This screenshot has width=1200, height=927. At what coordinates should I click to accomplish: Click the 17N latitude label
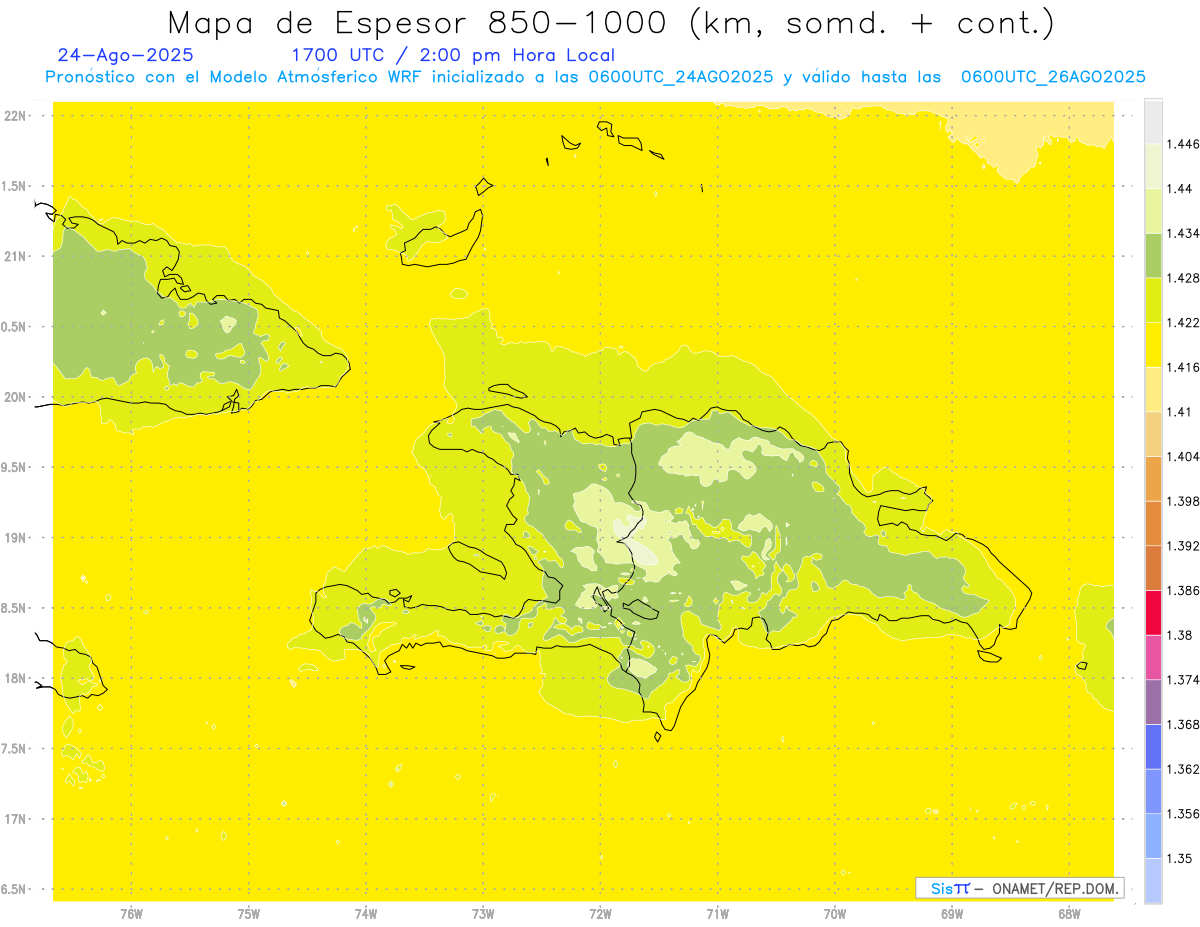17,819
